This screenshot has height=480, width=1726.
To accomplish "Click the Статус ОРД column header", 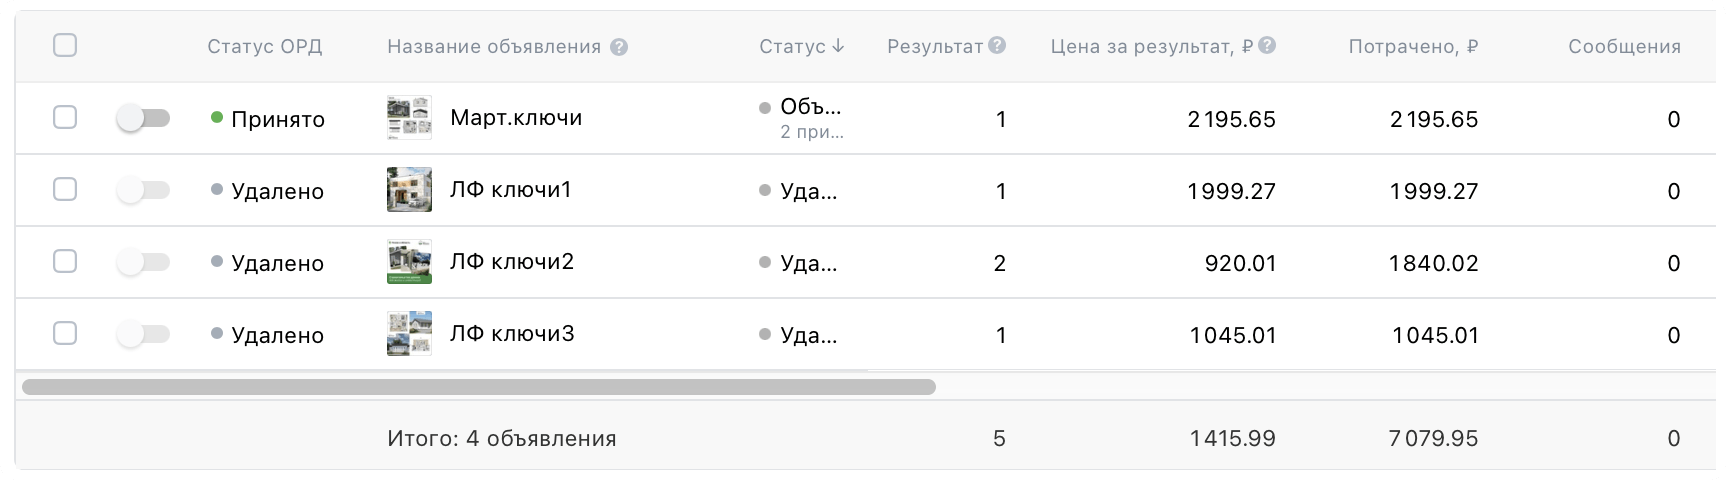I will 265,47.
